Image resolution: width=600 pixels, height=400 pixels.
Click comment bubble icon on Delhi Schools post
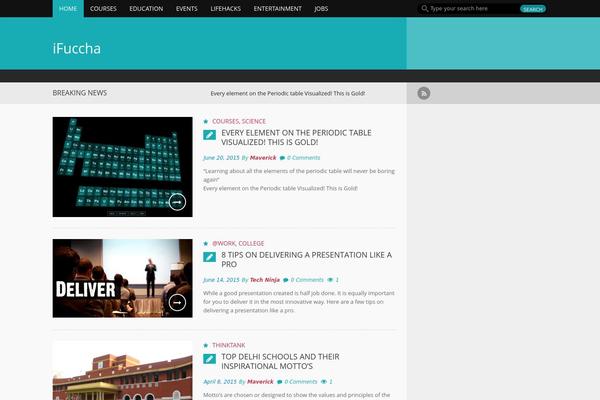tap(280, 382)
